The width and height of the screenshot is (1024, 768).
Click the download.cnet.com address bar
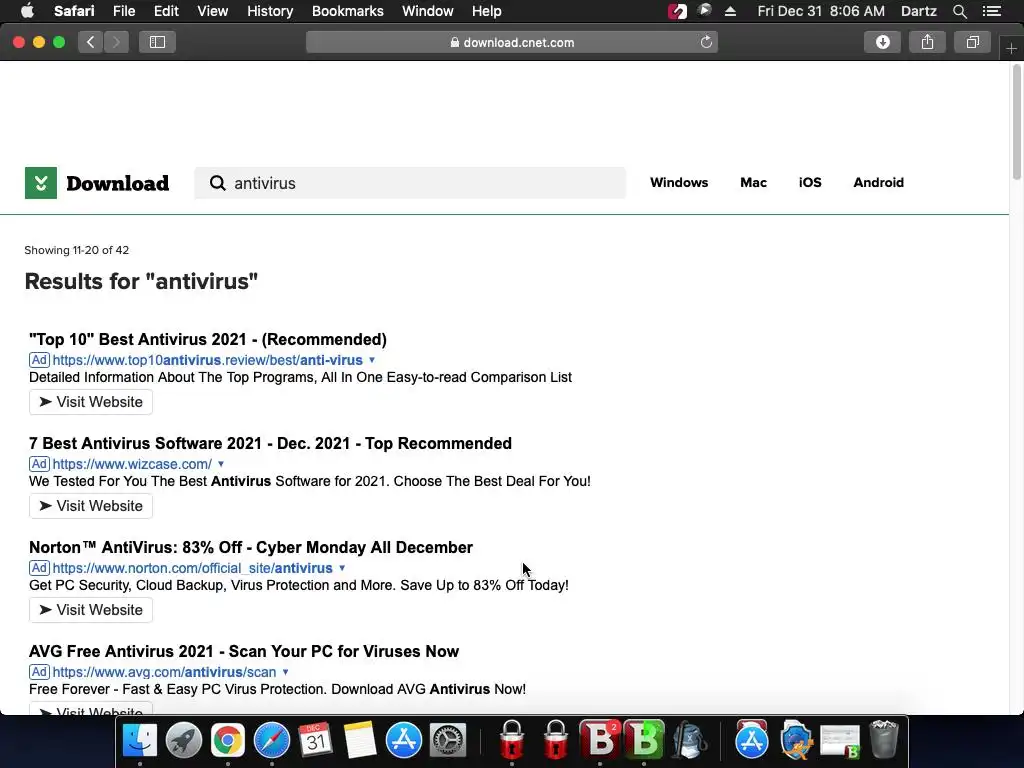512,42
